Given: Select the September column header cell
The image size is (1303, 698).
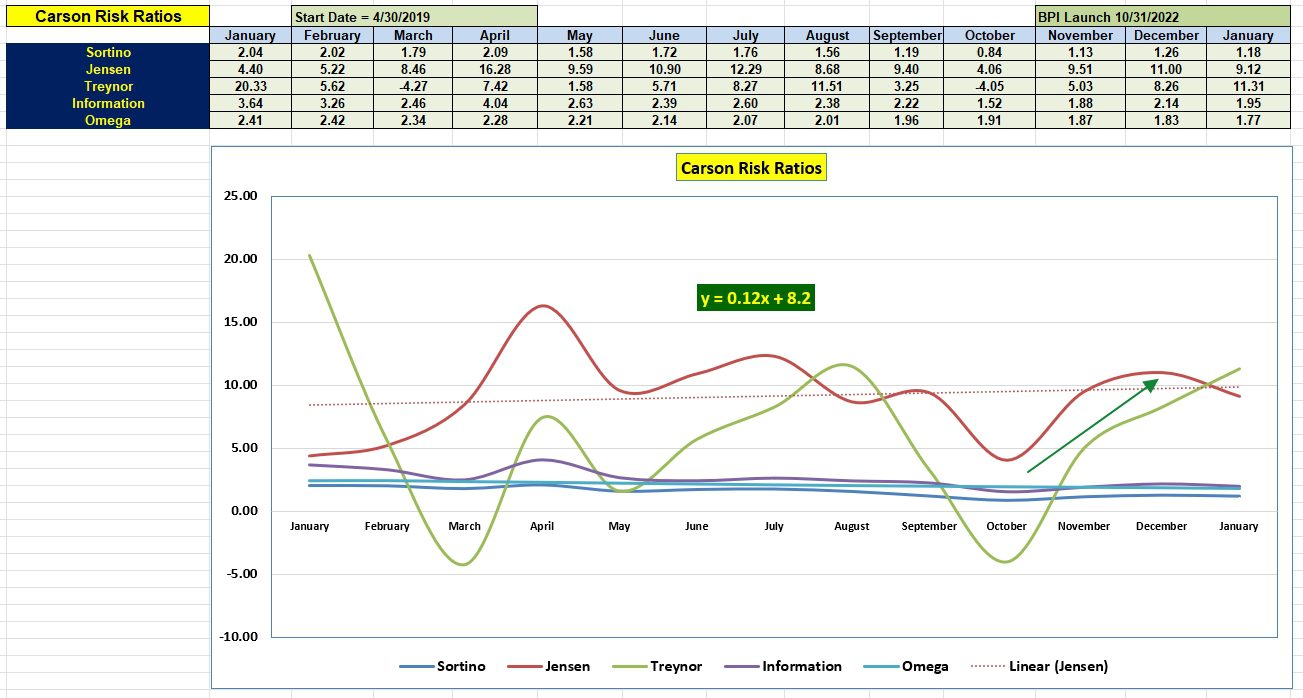Looking at the screenshot, I should tap(907, 35).
